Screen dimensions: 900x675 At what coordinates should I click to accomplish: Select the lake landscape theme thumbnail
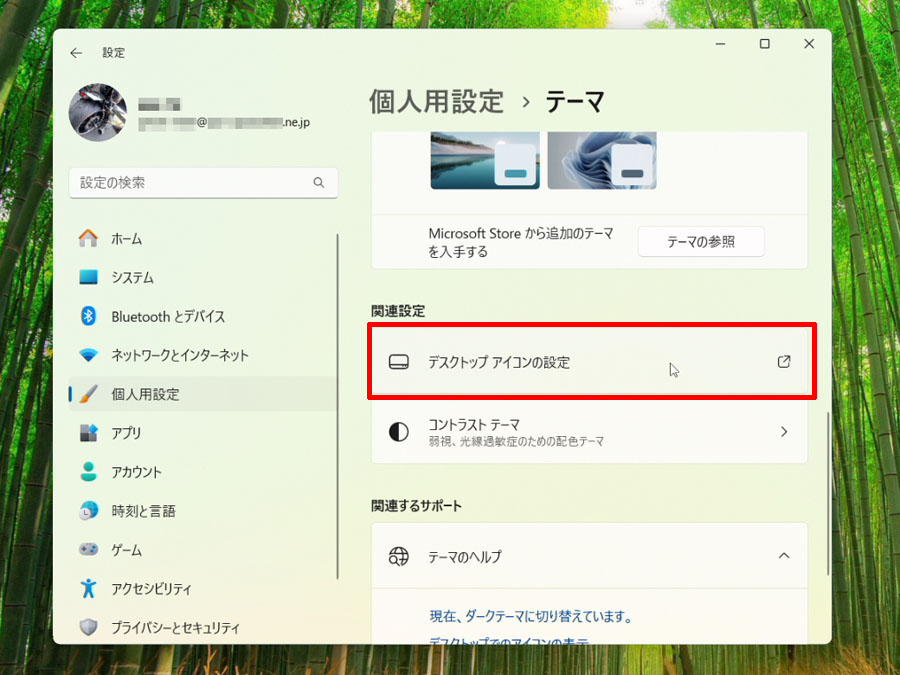[x=485, y=160]
